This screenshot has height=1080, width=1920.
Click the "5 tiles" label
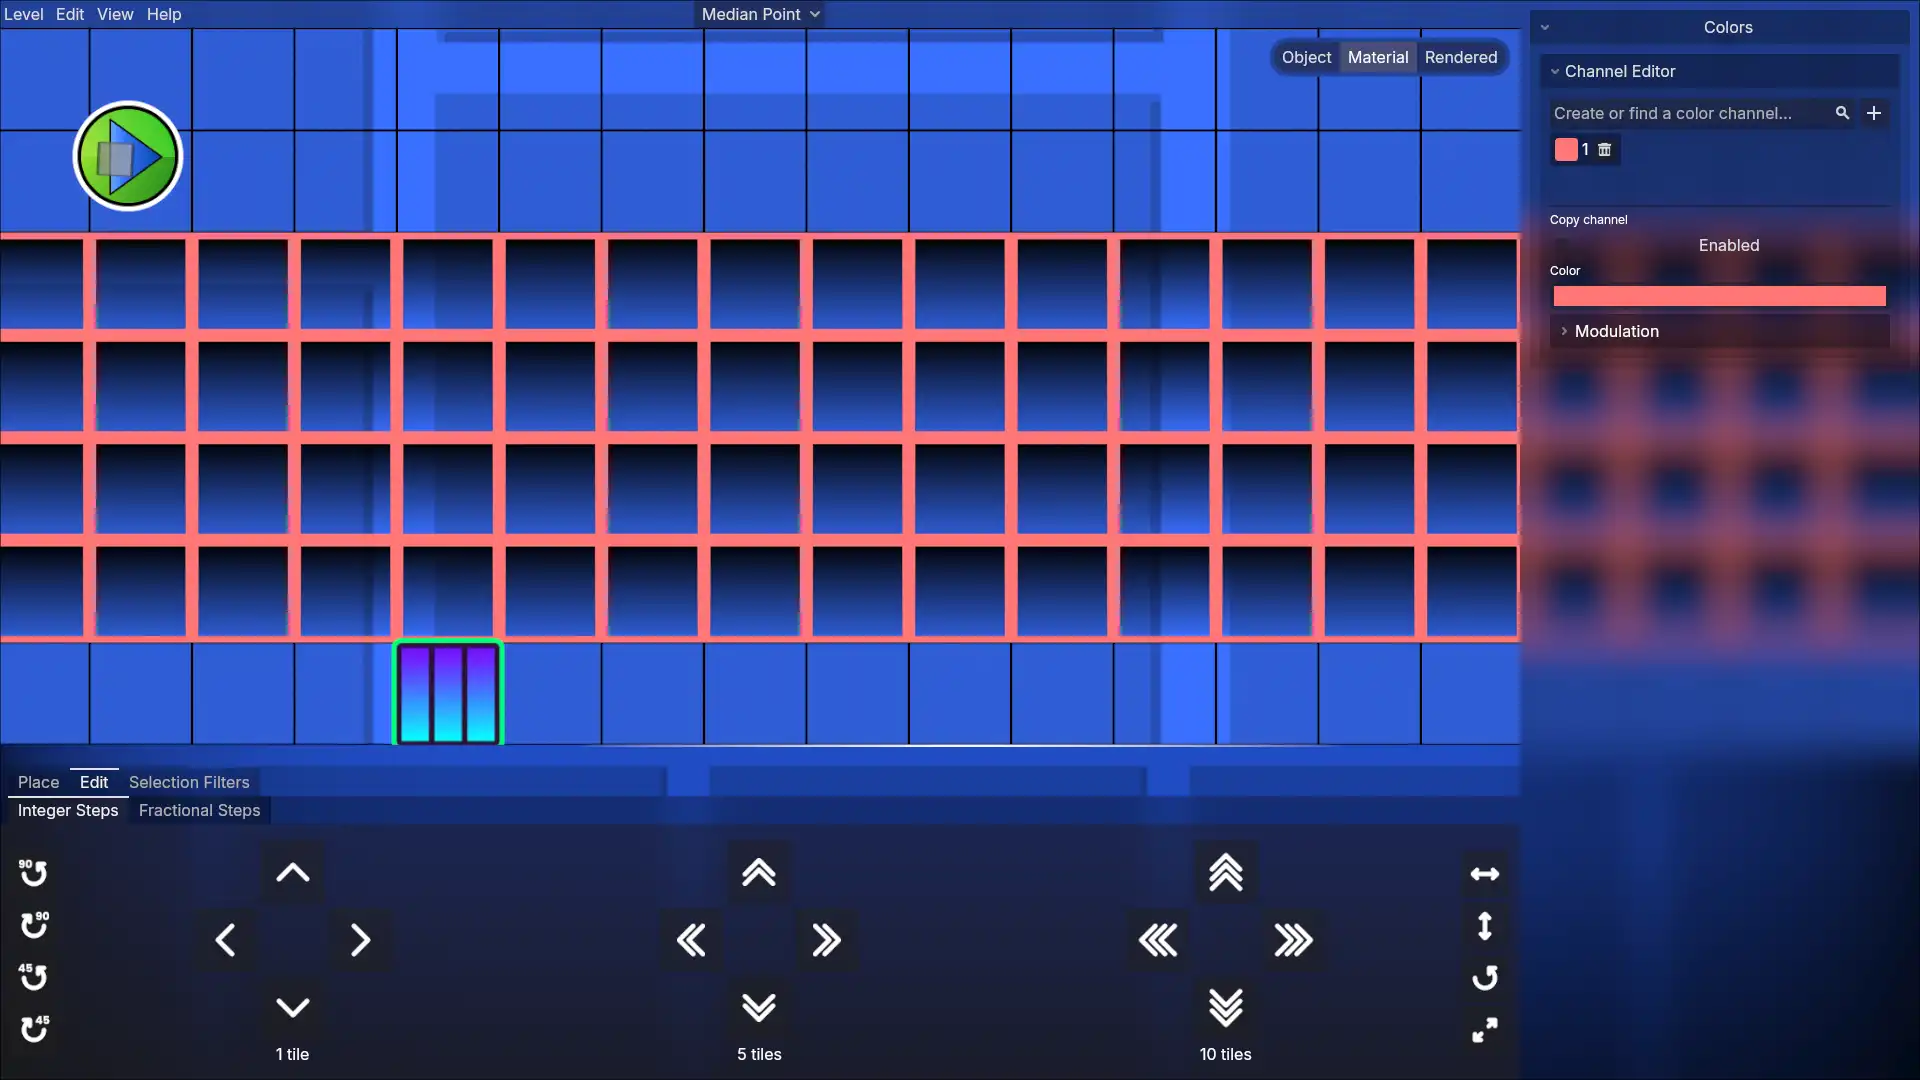[x=759, y=1054]
